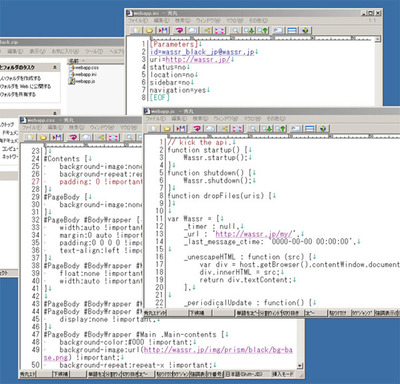Open 検索 menu in webapp.ini window
Viewport: 400px width, 384px height.
tap(183, 21)
